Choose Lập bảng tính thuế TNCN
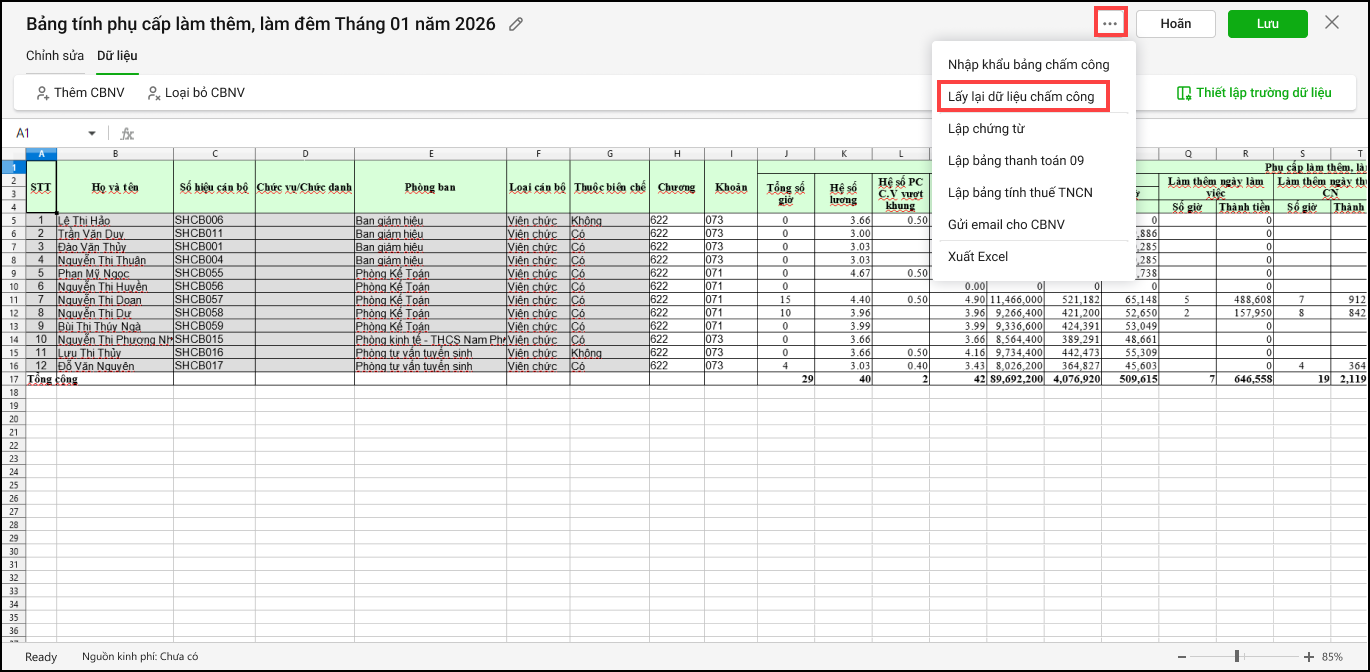 (x=1020, y=193)
